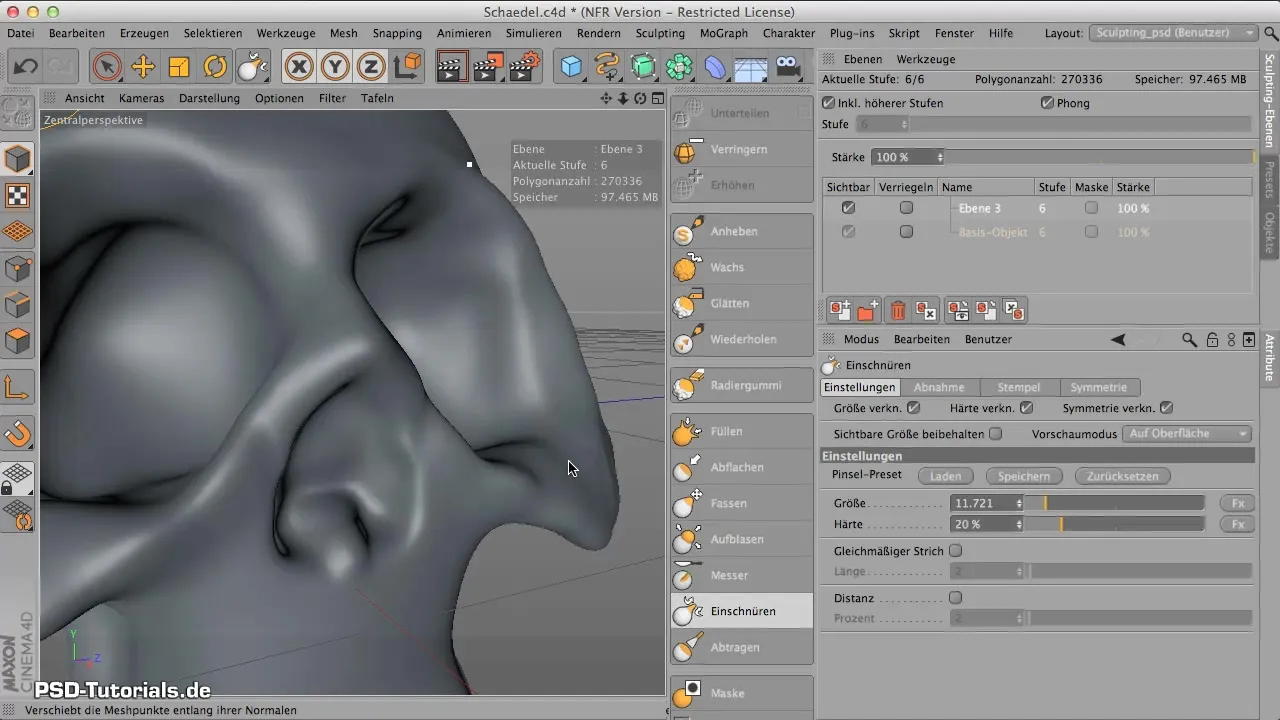This screenshot has width=1280, height=720.
Task: Adjust the Größe slider bar
Action: click(x=1117, y=503)
